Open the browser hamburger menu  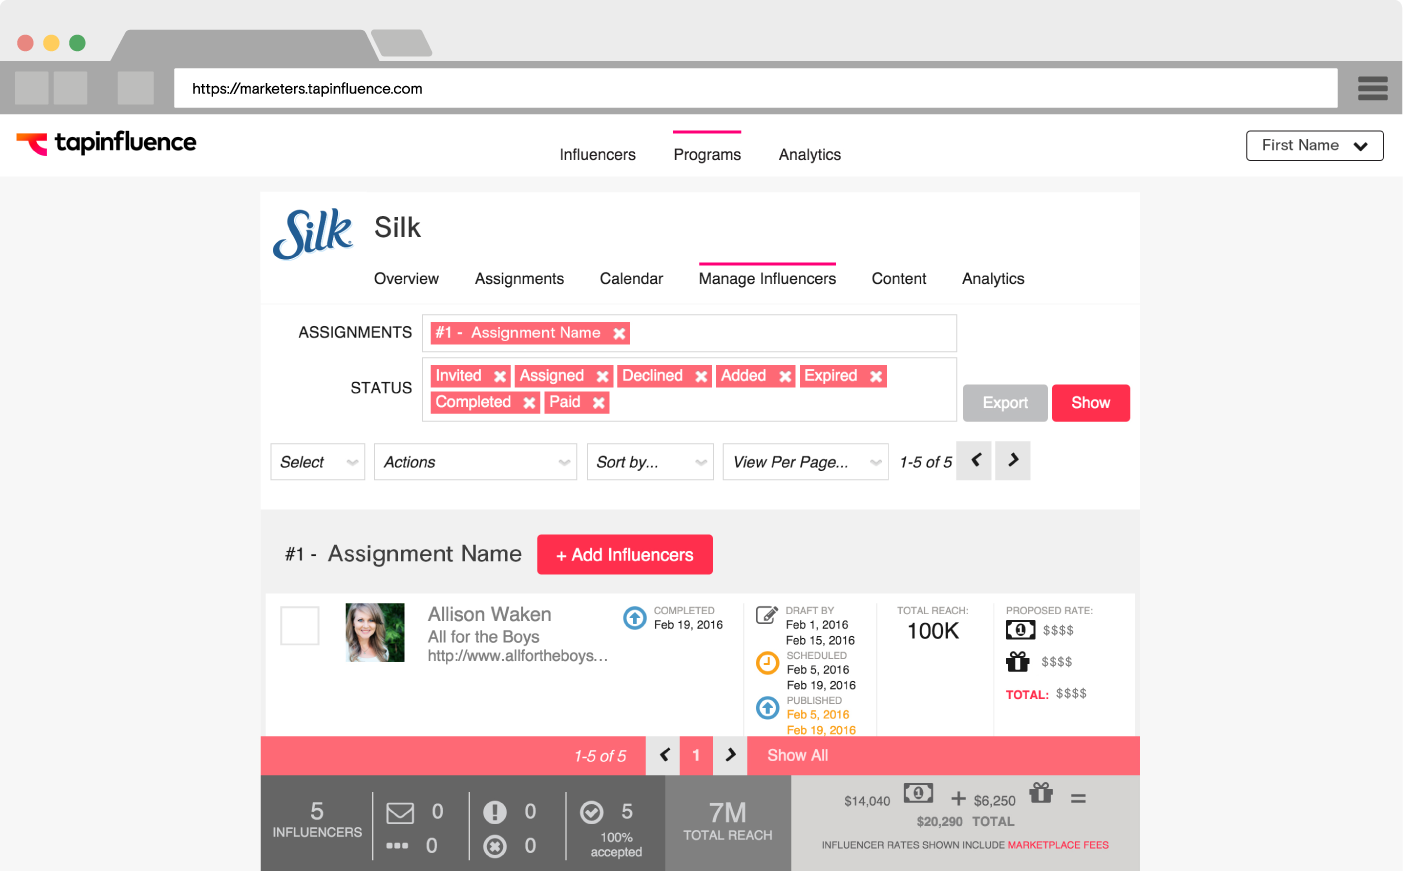point(1372,88)
